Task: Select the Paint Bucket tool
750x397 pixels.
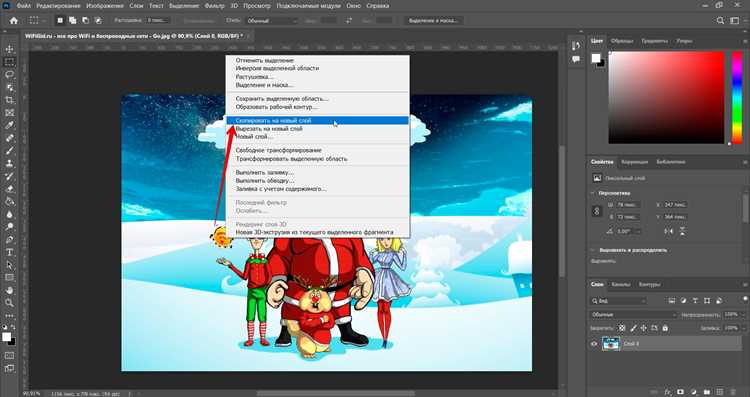Action: (10, 201)
